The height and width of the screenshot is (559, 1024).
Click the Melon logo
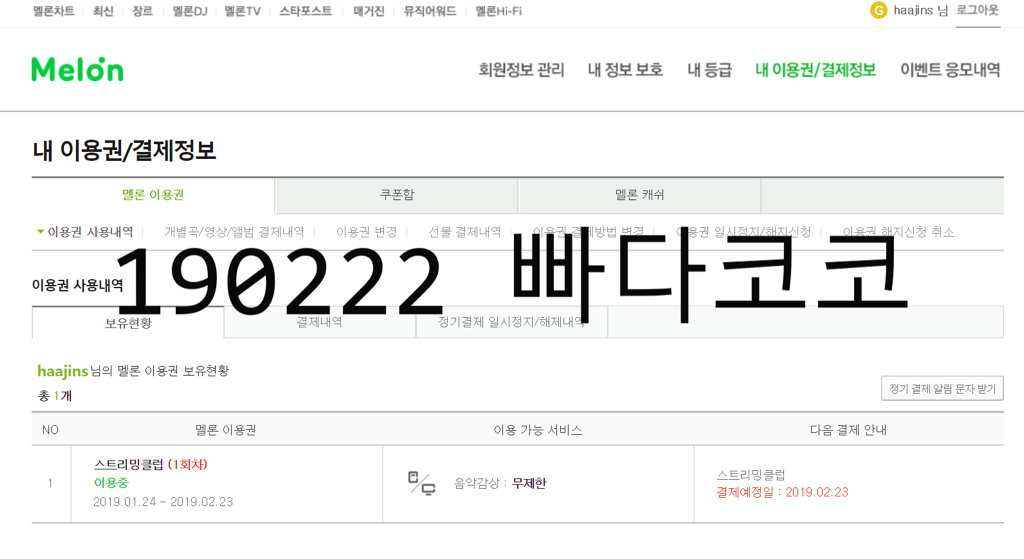tap(77, 69)
